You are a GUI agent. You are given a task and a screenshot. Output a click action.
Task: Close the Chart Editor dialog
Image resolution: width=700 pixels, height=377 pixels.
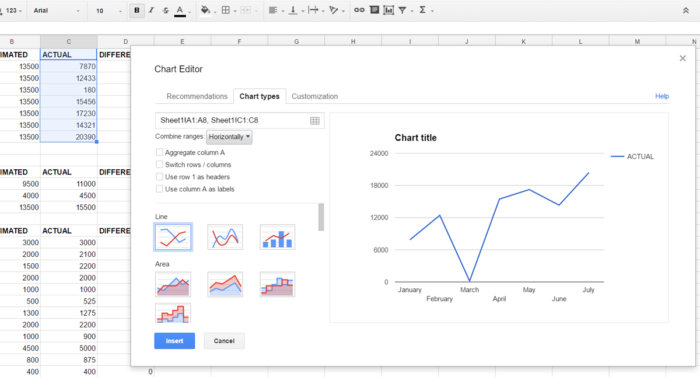(x=683, y=58)
